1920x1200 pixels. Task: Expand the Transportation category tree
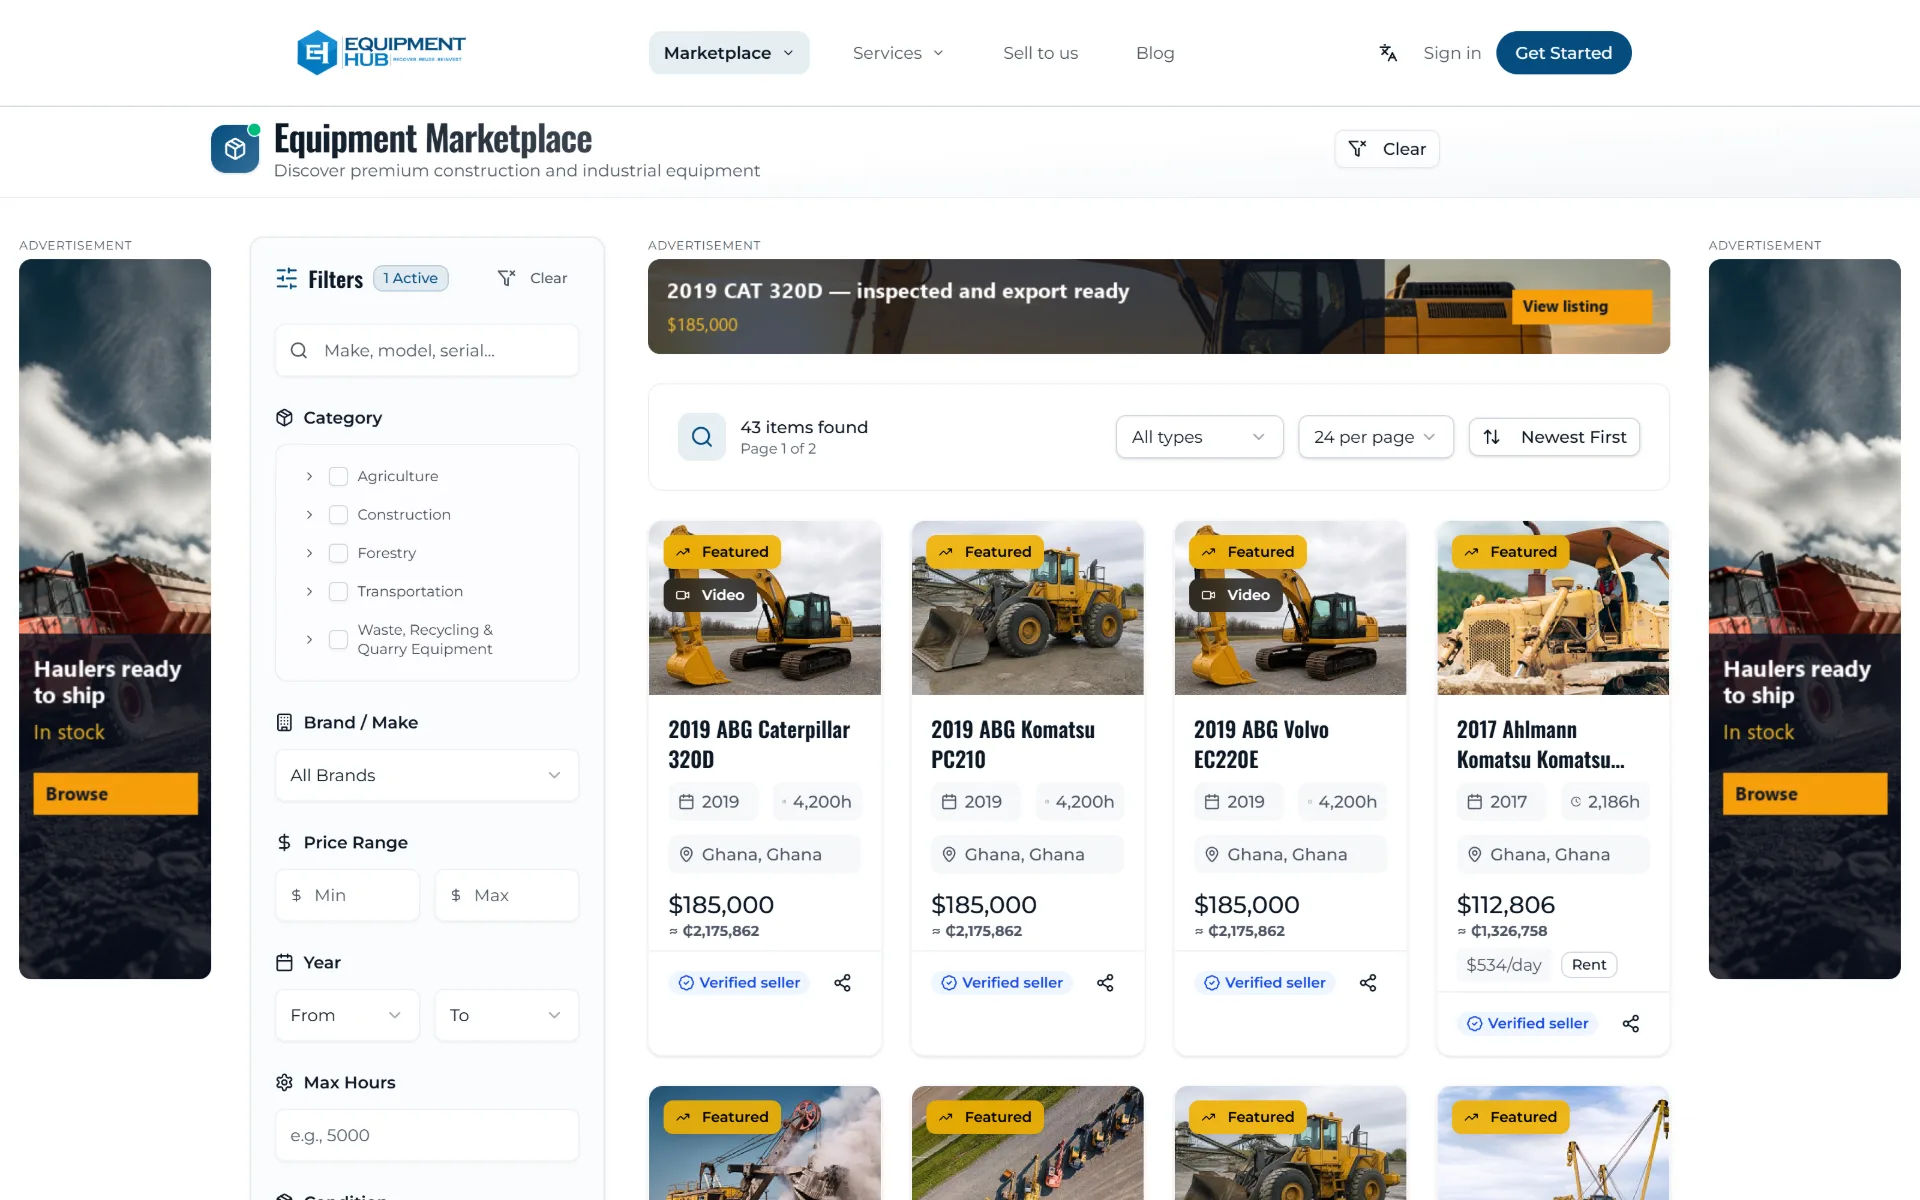coord(309,591)
